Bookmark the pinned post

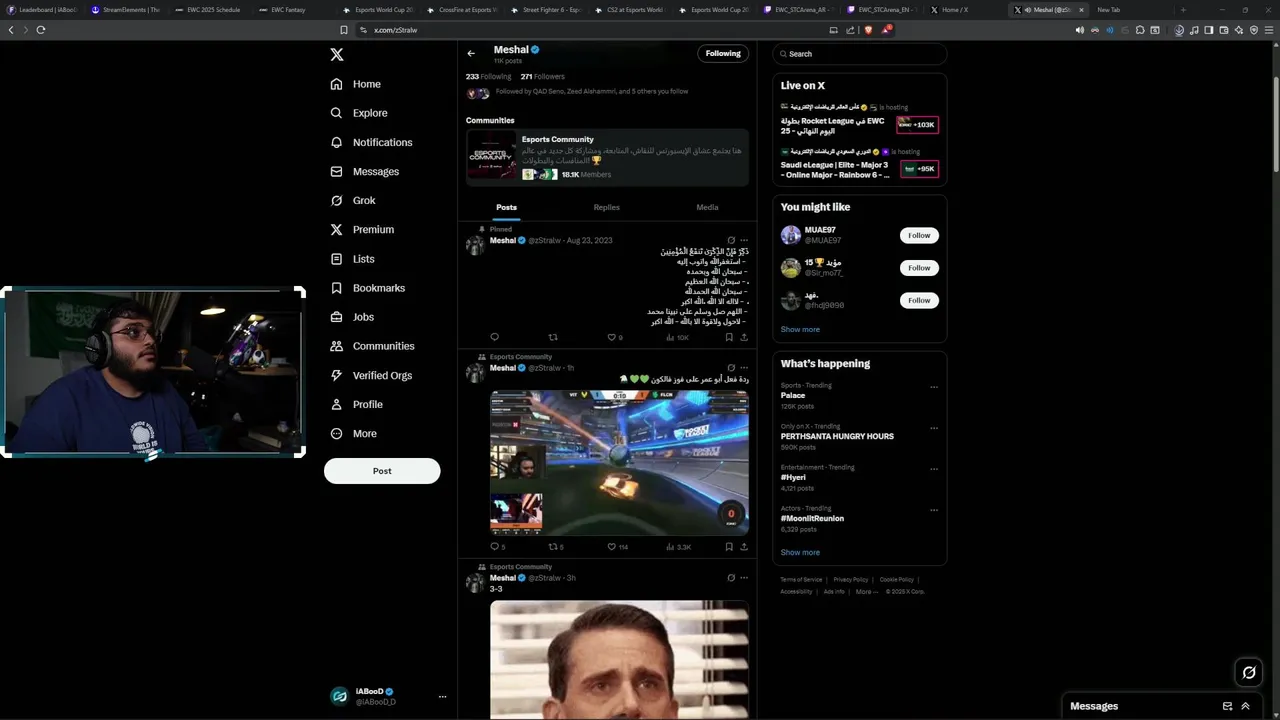pyautogui.click(x=729, y=337)
